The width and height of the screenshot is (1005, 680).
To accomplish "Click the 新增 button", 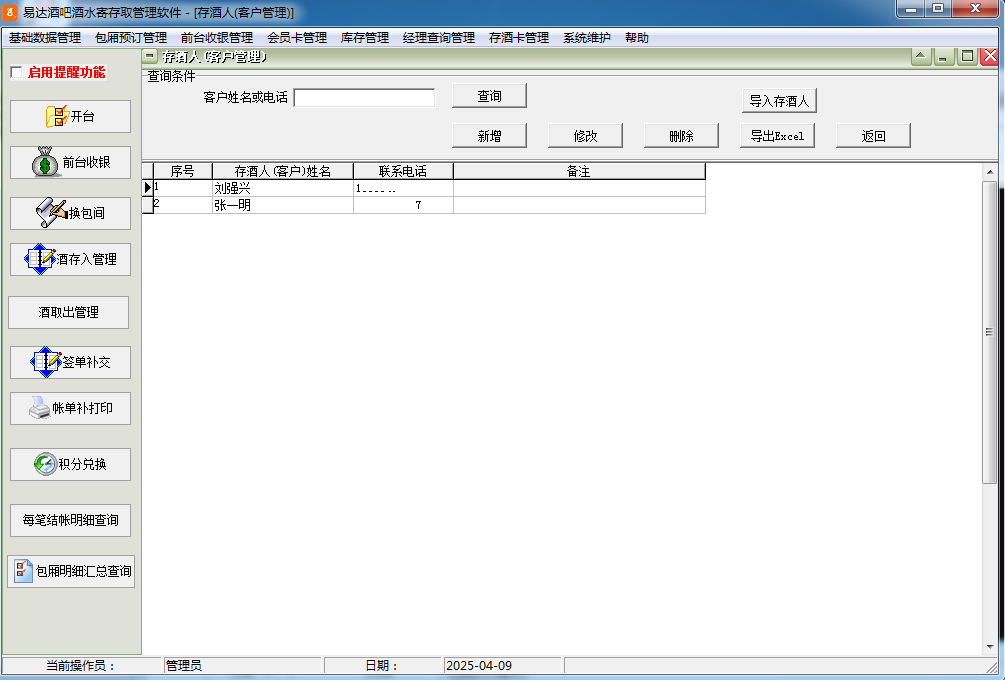I will click(x=489, y=136).
